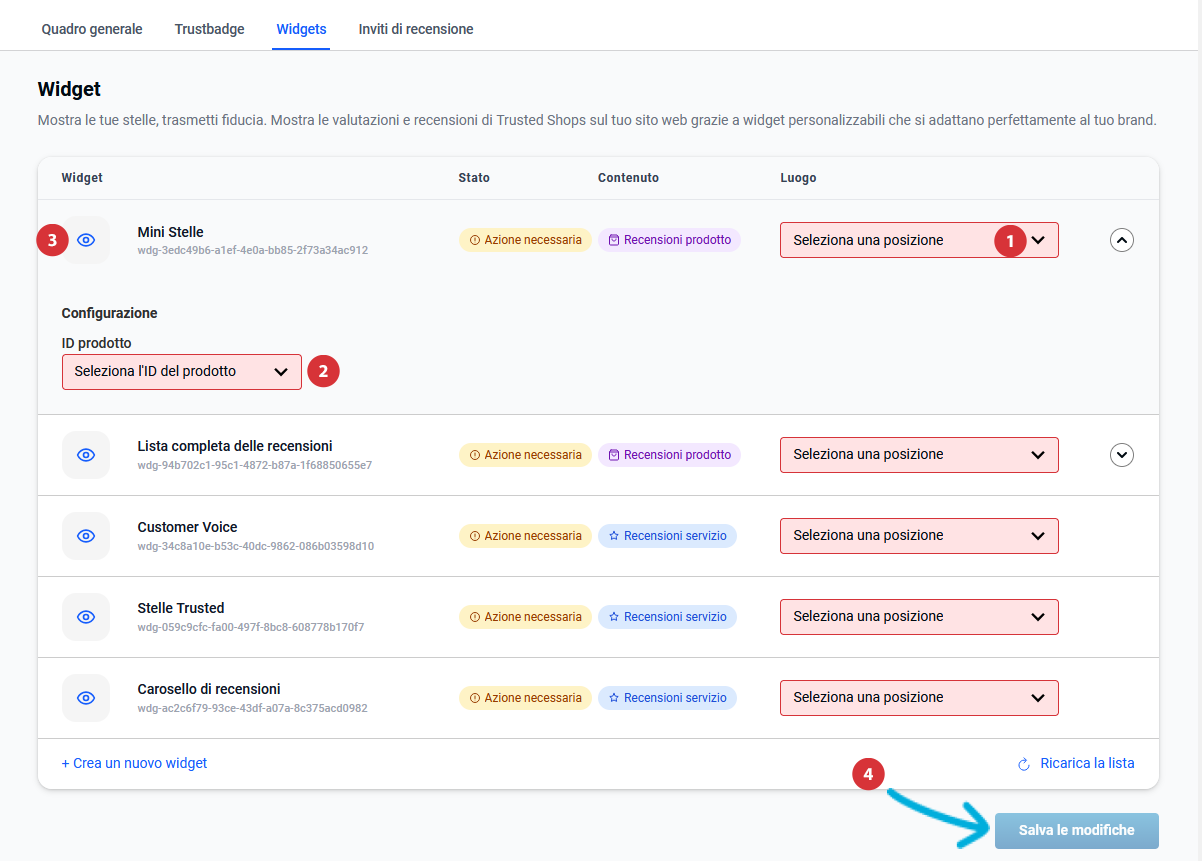Expand the Lista completa delle recensioni row
The width and height of the screenshot is (1202, 861).
point(1122,455)
